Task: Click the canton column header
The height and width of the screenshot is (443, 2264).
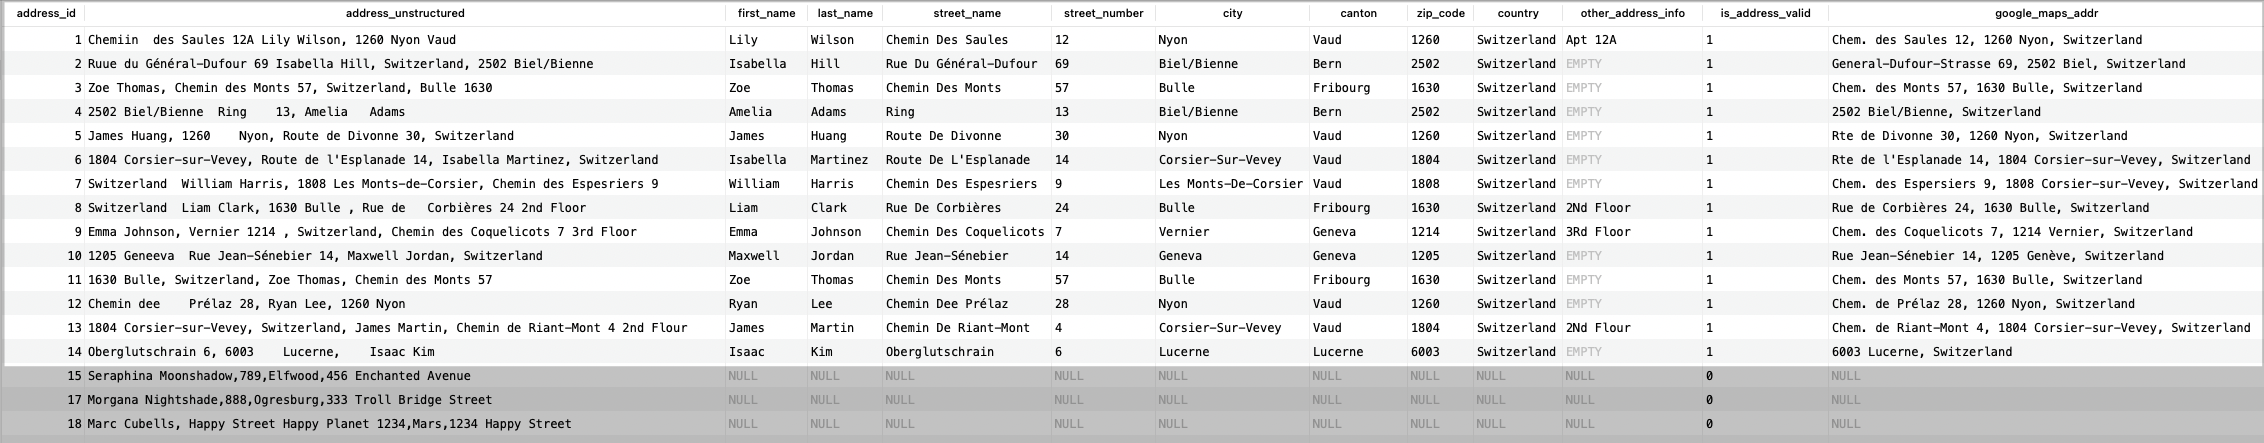Action: (1358, 14)
